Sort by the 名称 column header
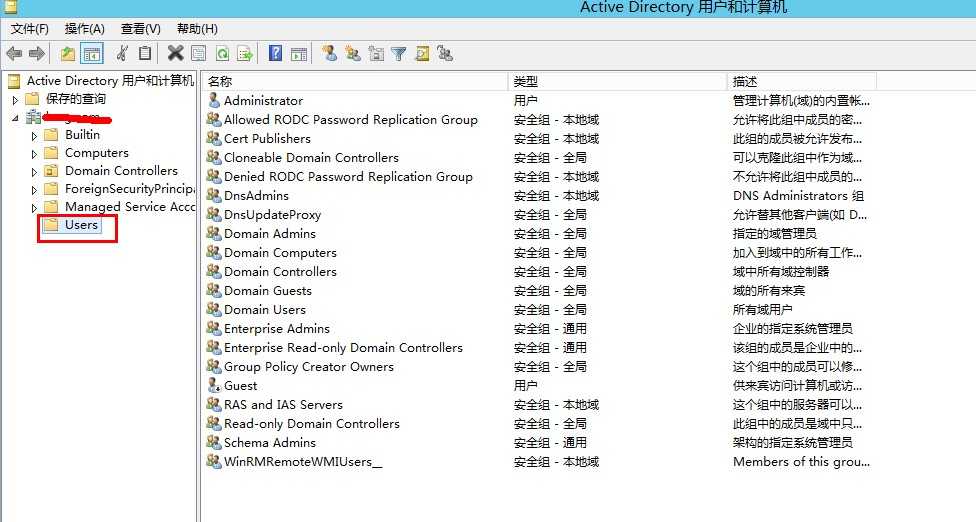The image size is (976, 522). click(x=355, y=82)
